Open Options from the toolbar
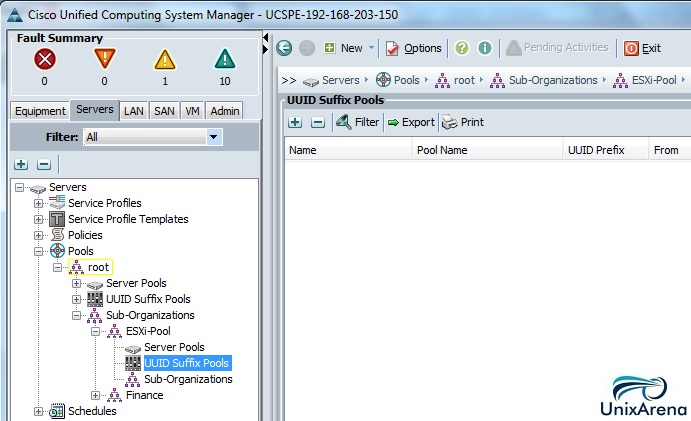The image size is (691, 421). click(x=413, y=48)
